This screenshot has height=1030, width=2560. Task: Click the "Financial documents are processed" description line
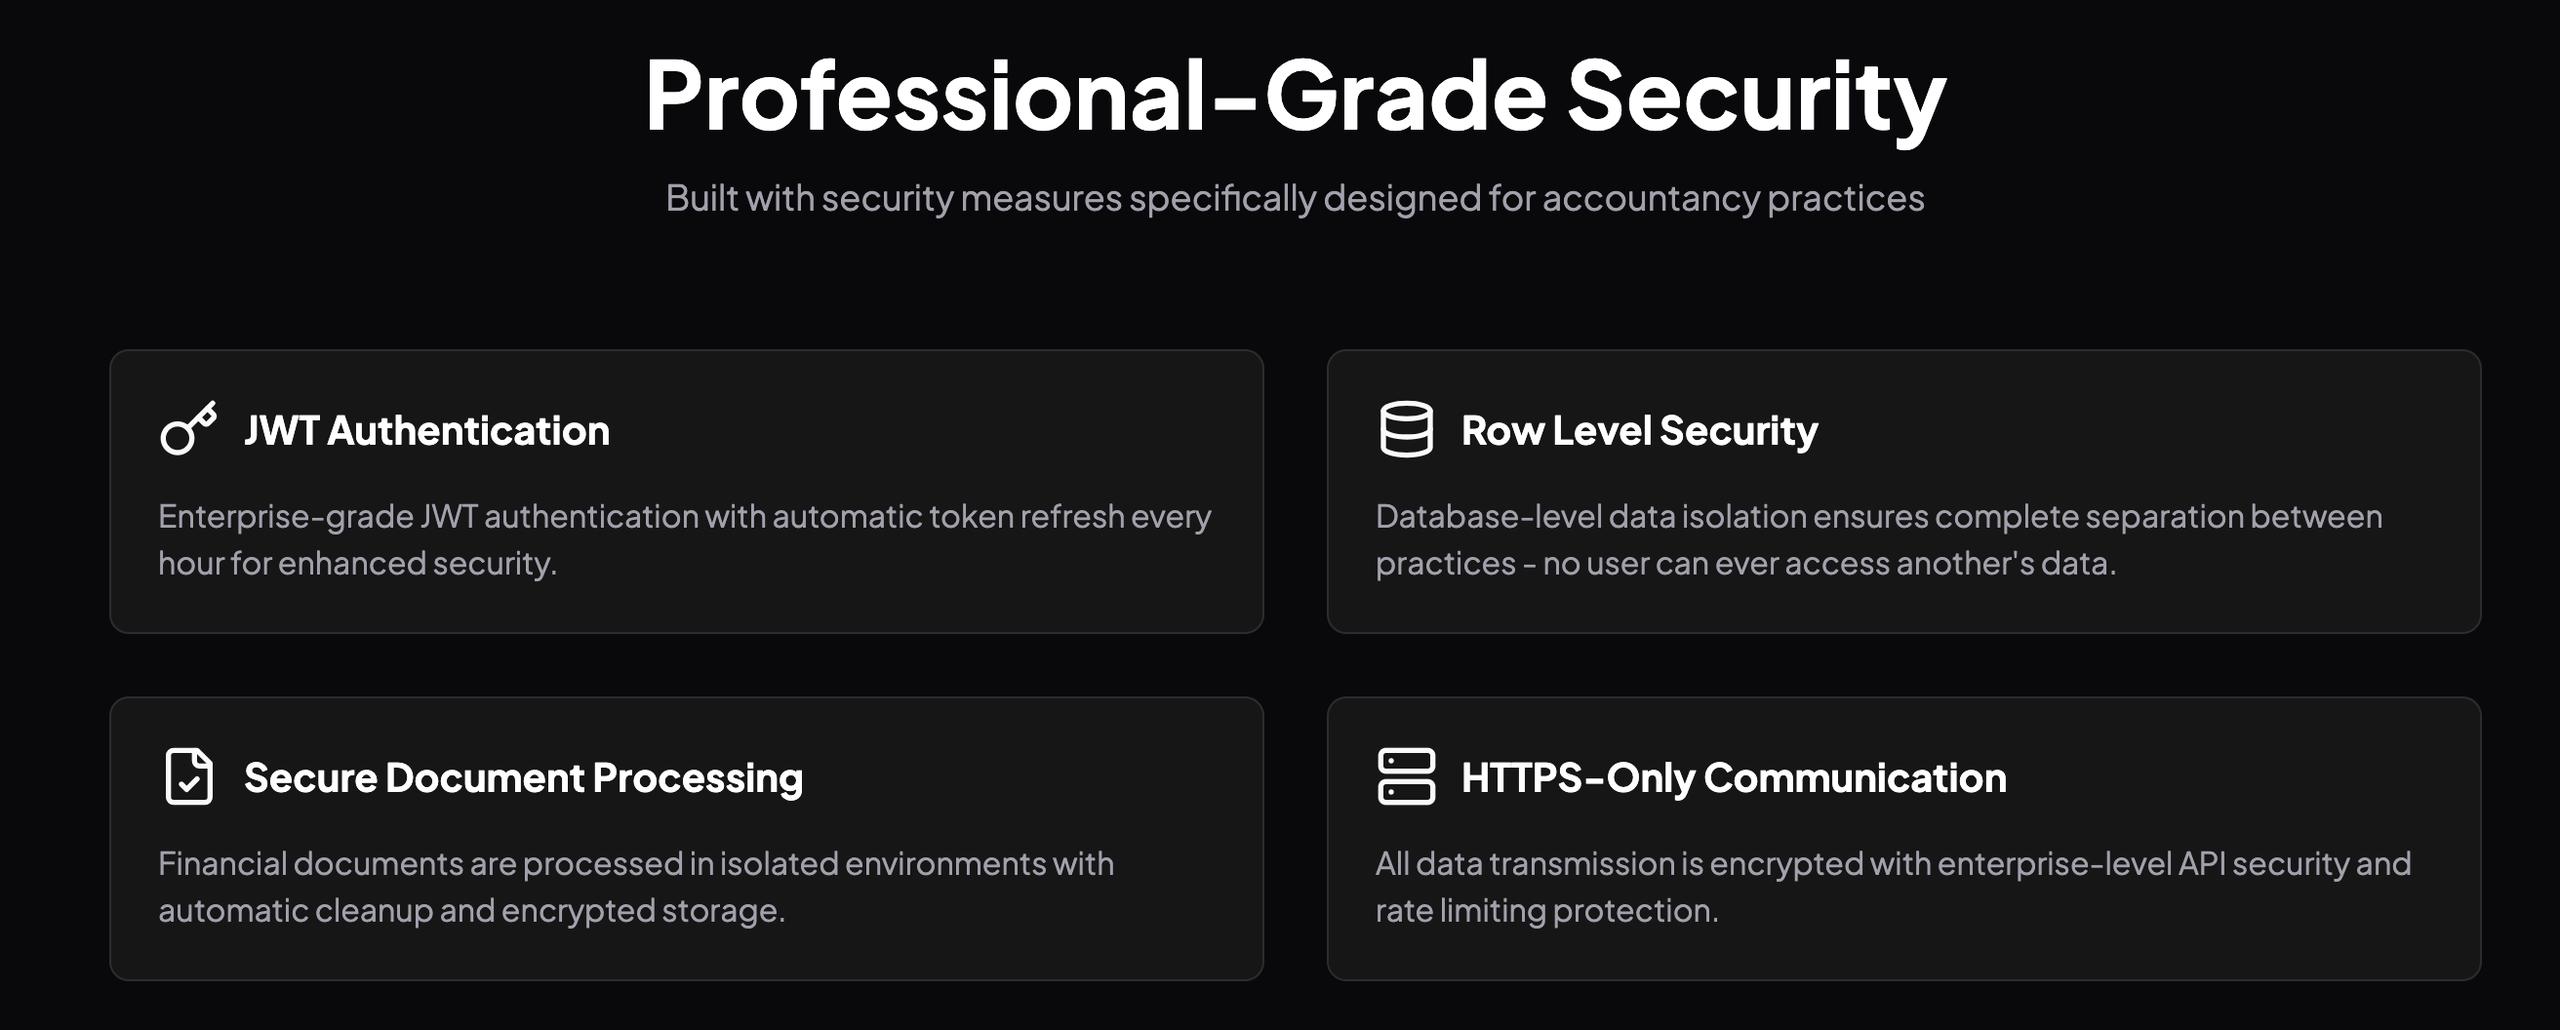[x=636, y=864]
